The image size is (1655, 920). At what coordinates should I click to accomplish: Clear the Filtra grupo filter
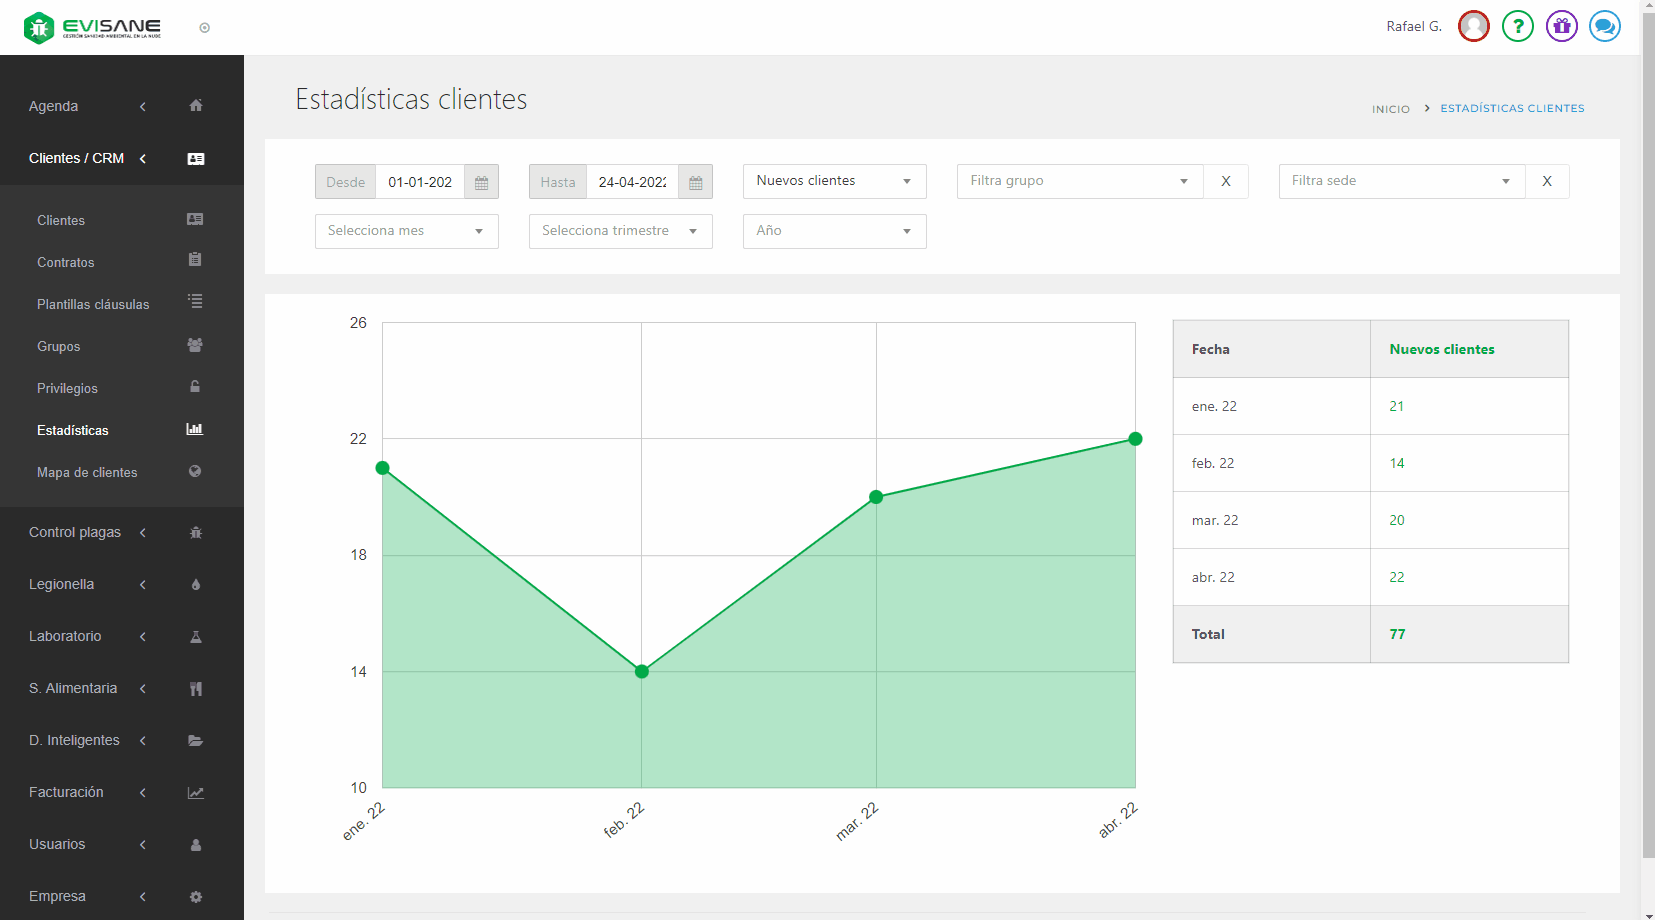tap(1225, 181)
